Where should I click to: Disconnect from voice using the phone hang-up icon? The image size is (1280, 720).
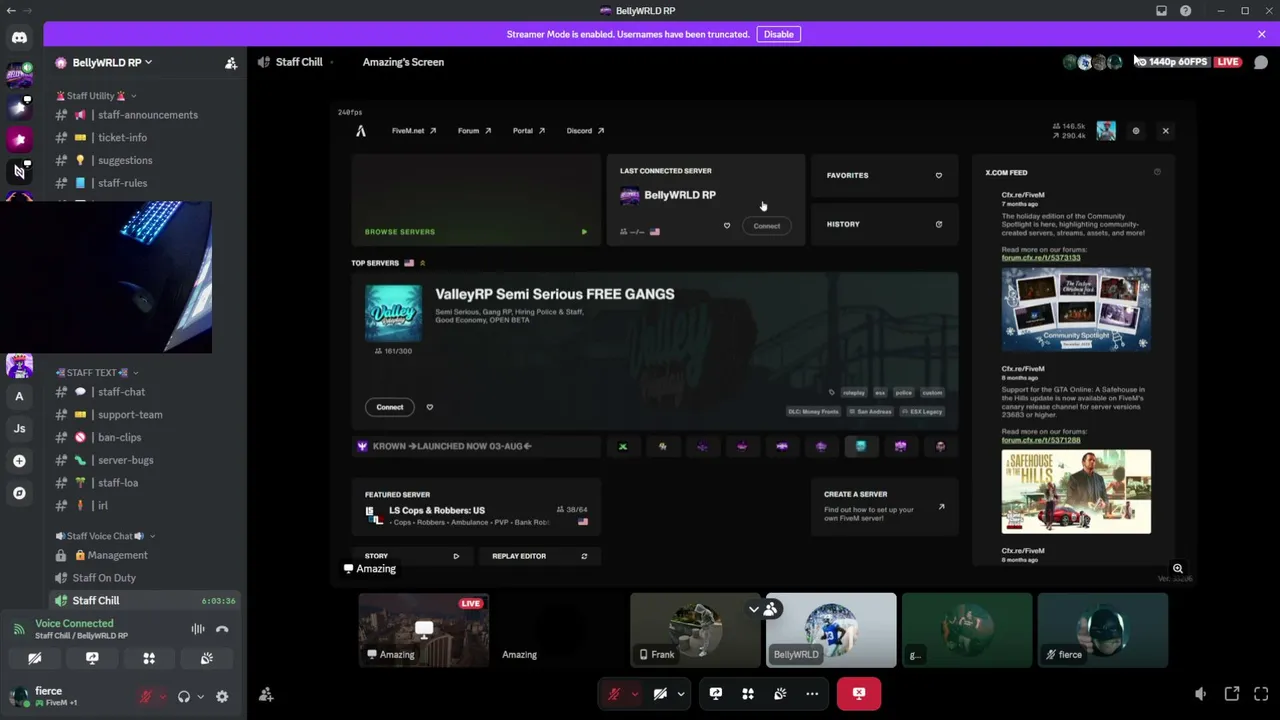[x=222, y=629]
